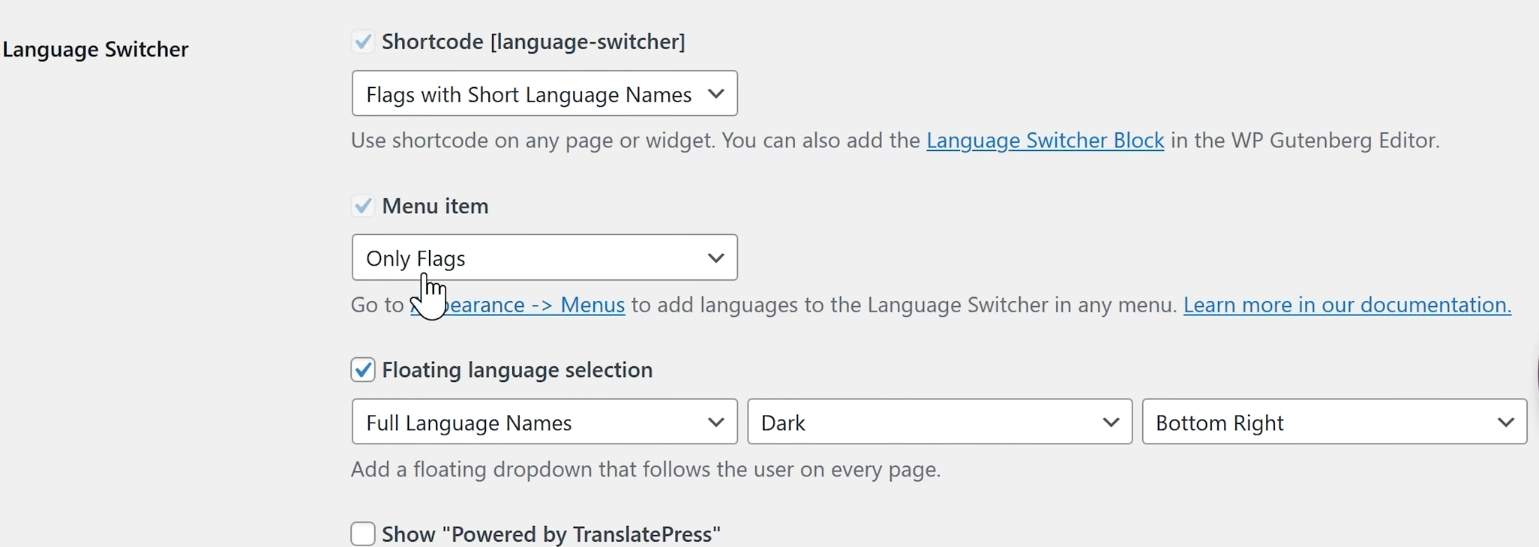
Task: Disable the Floating language selection checkbox
Action: click(x=363, y=370)
